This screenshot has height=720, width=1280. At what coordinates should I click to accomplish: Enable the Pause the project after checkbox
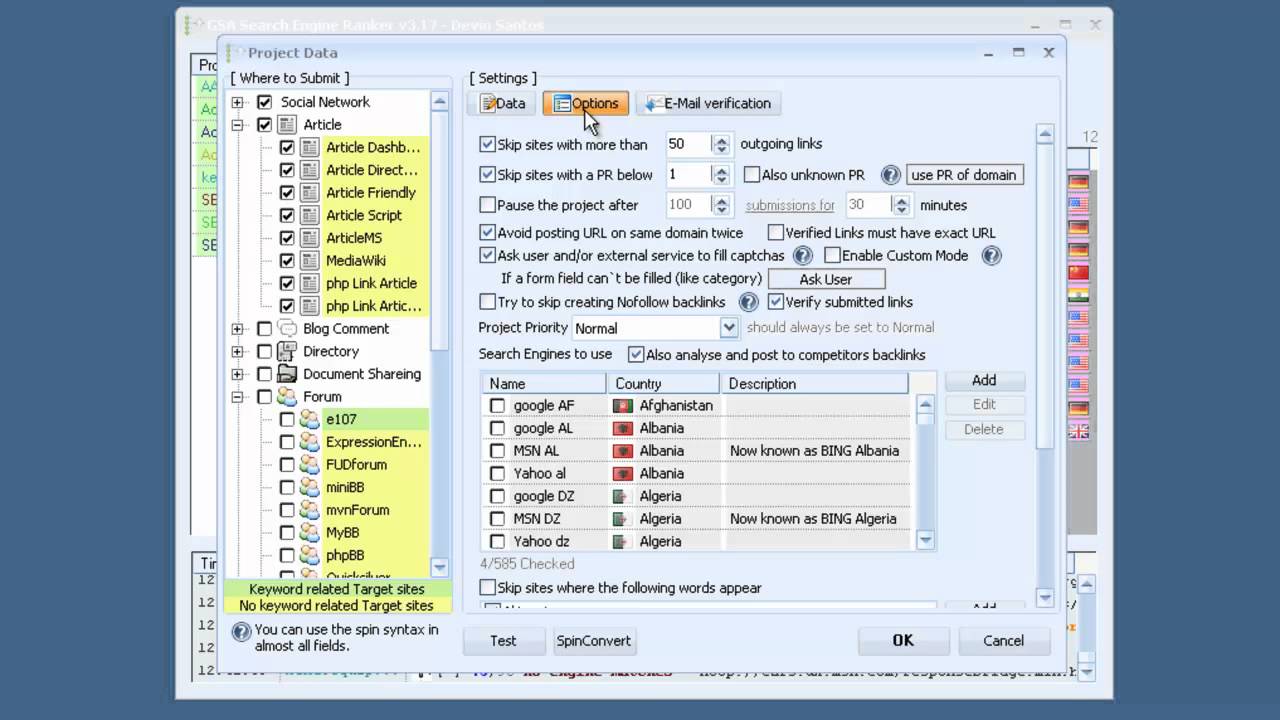tap(488, 205)
